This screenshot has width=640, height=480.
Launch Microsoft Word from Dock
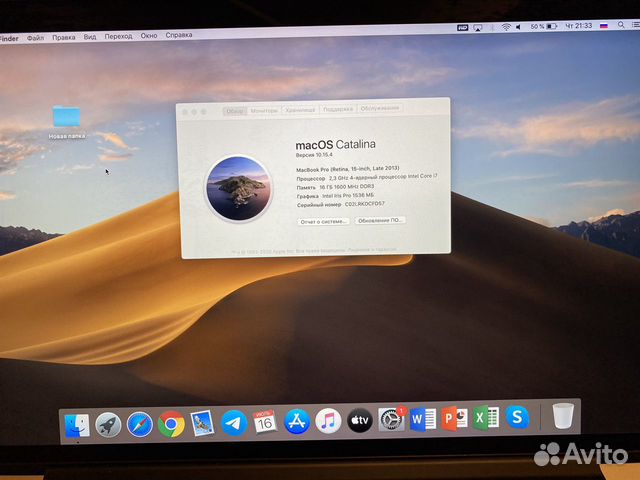[423, 419]
